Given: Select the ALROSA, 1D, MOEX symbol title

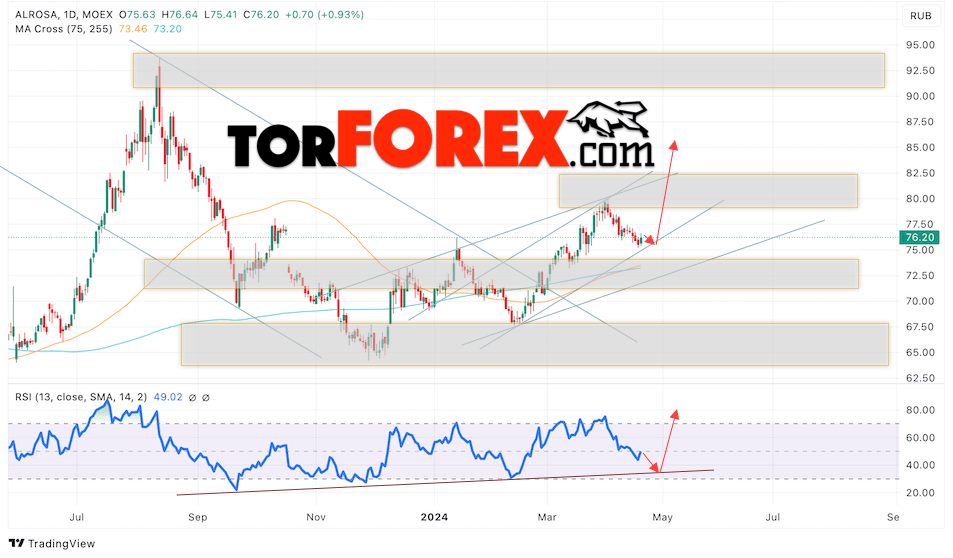Looking at the screenshot, I should coord(64,15).
